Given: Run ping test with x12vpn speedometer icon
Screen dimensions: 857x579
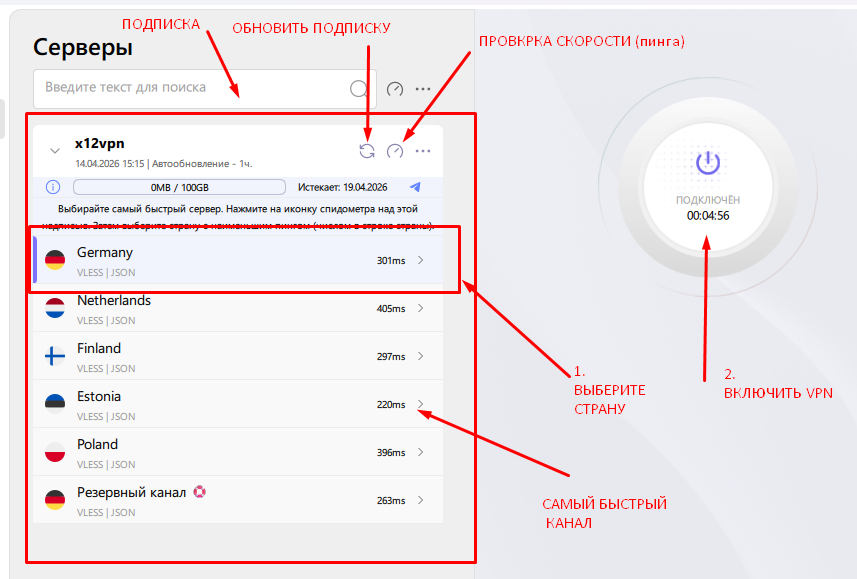Looking at the screenshot, I should click(x=395, y=151).
